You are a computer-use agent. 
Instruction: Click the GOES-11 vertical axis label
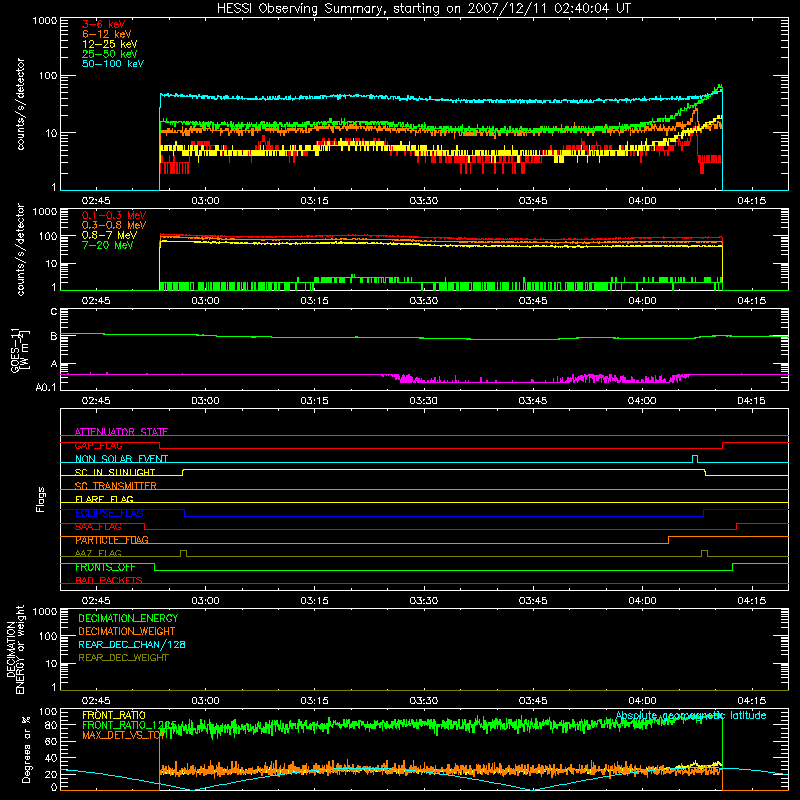pyautogui.click(x=19, y=350)
